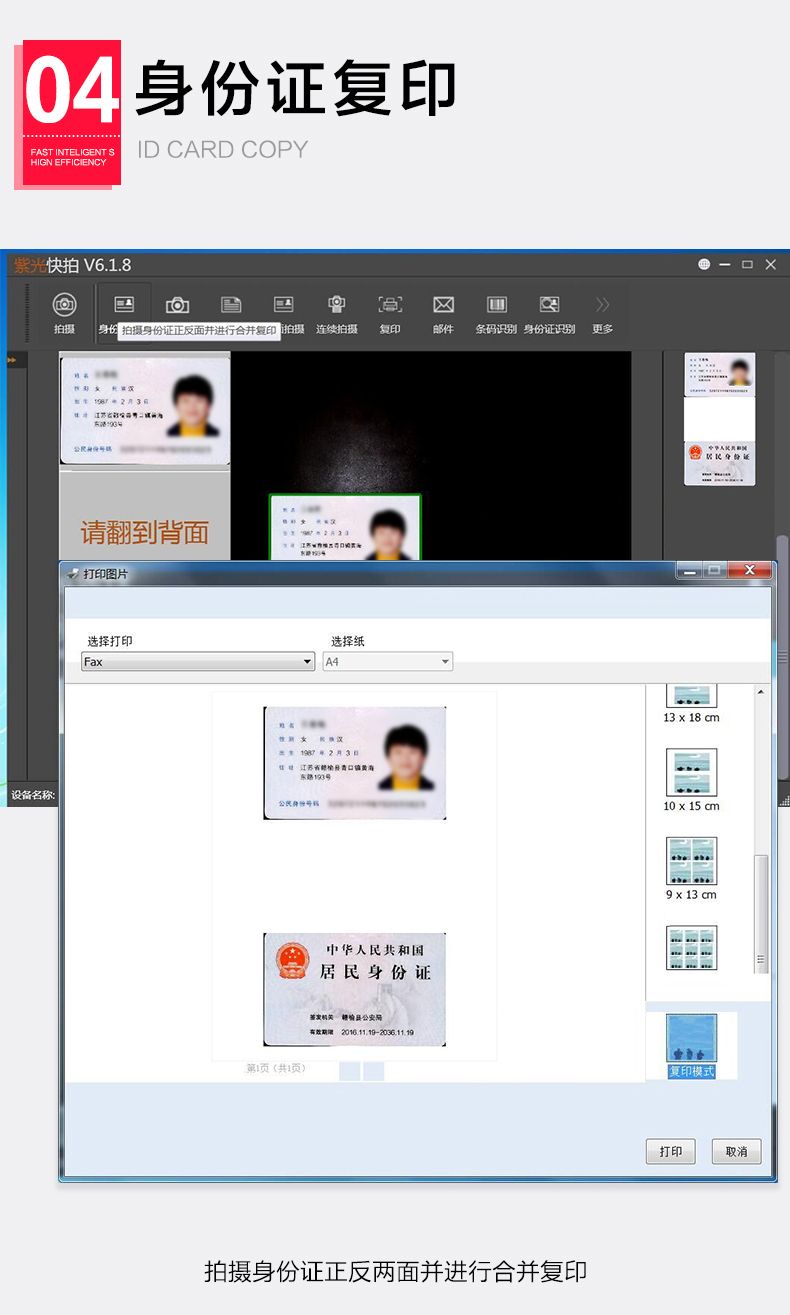The height and width of the screenshot is (1315, 790).
Task: Expand the left side panel double arrow
Action: click(x=12, y=360)
